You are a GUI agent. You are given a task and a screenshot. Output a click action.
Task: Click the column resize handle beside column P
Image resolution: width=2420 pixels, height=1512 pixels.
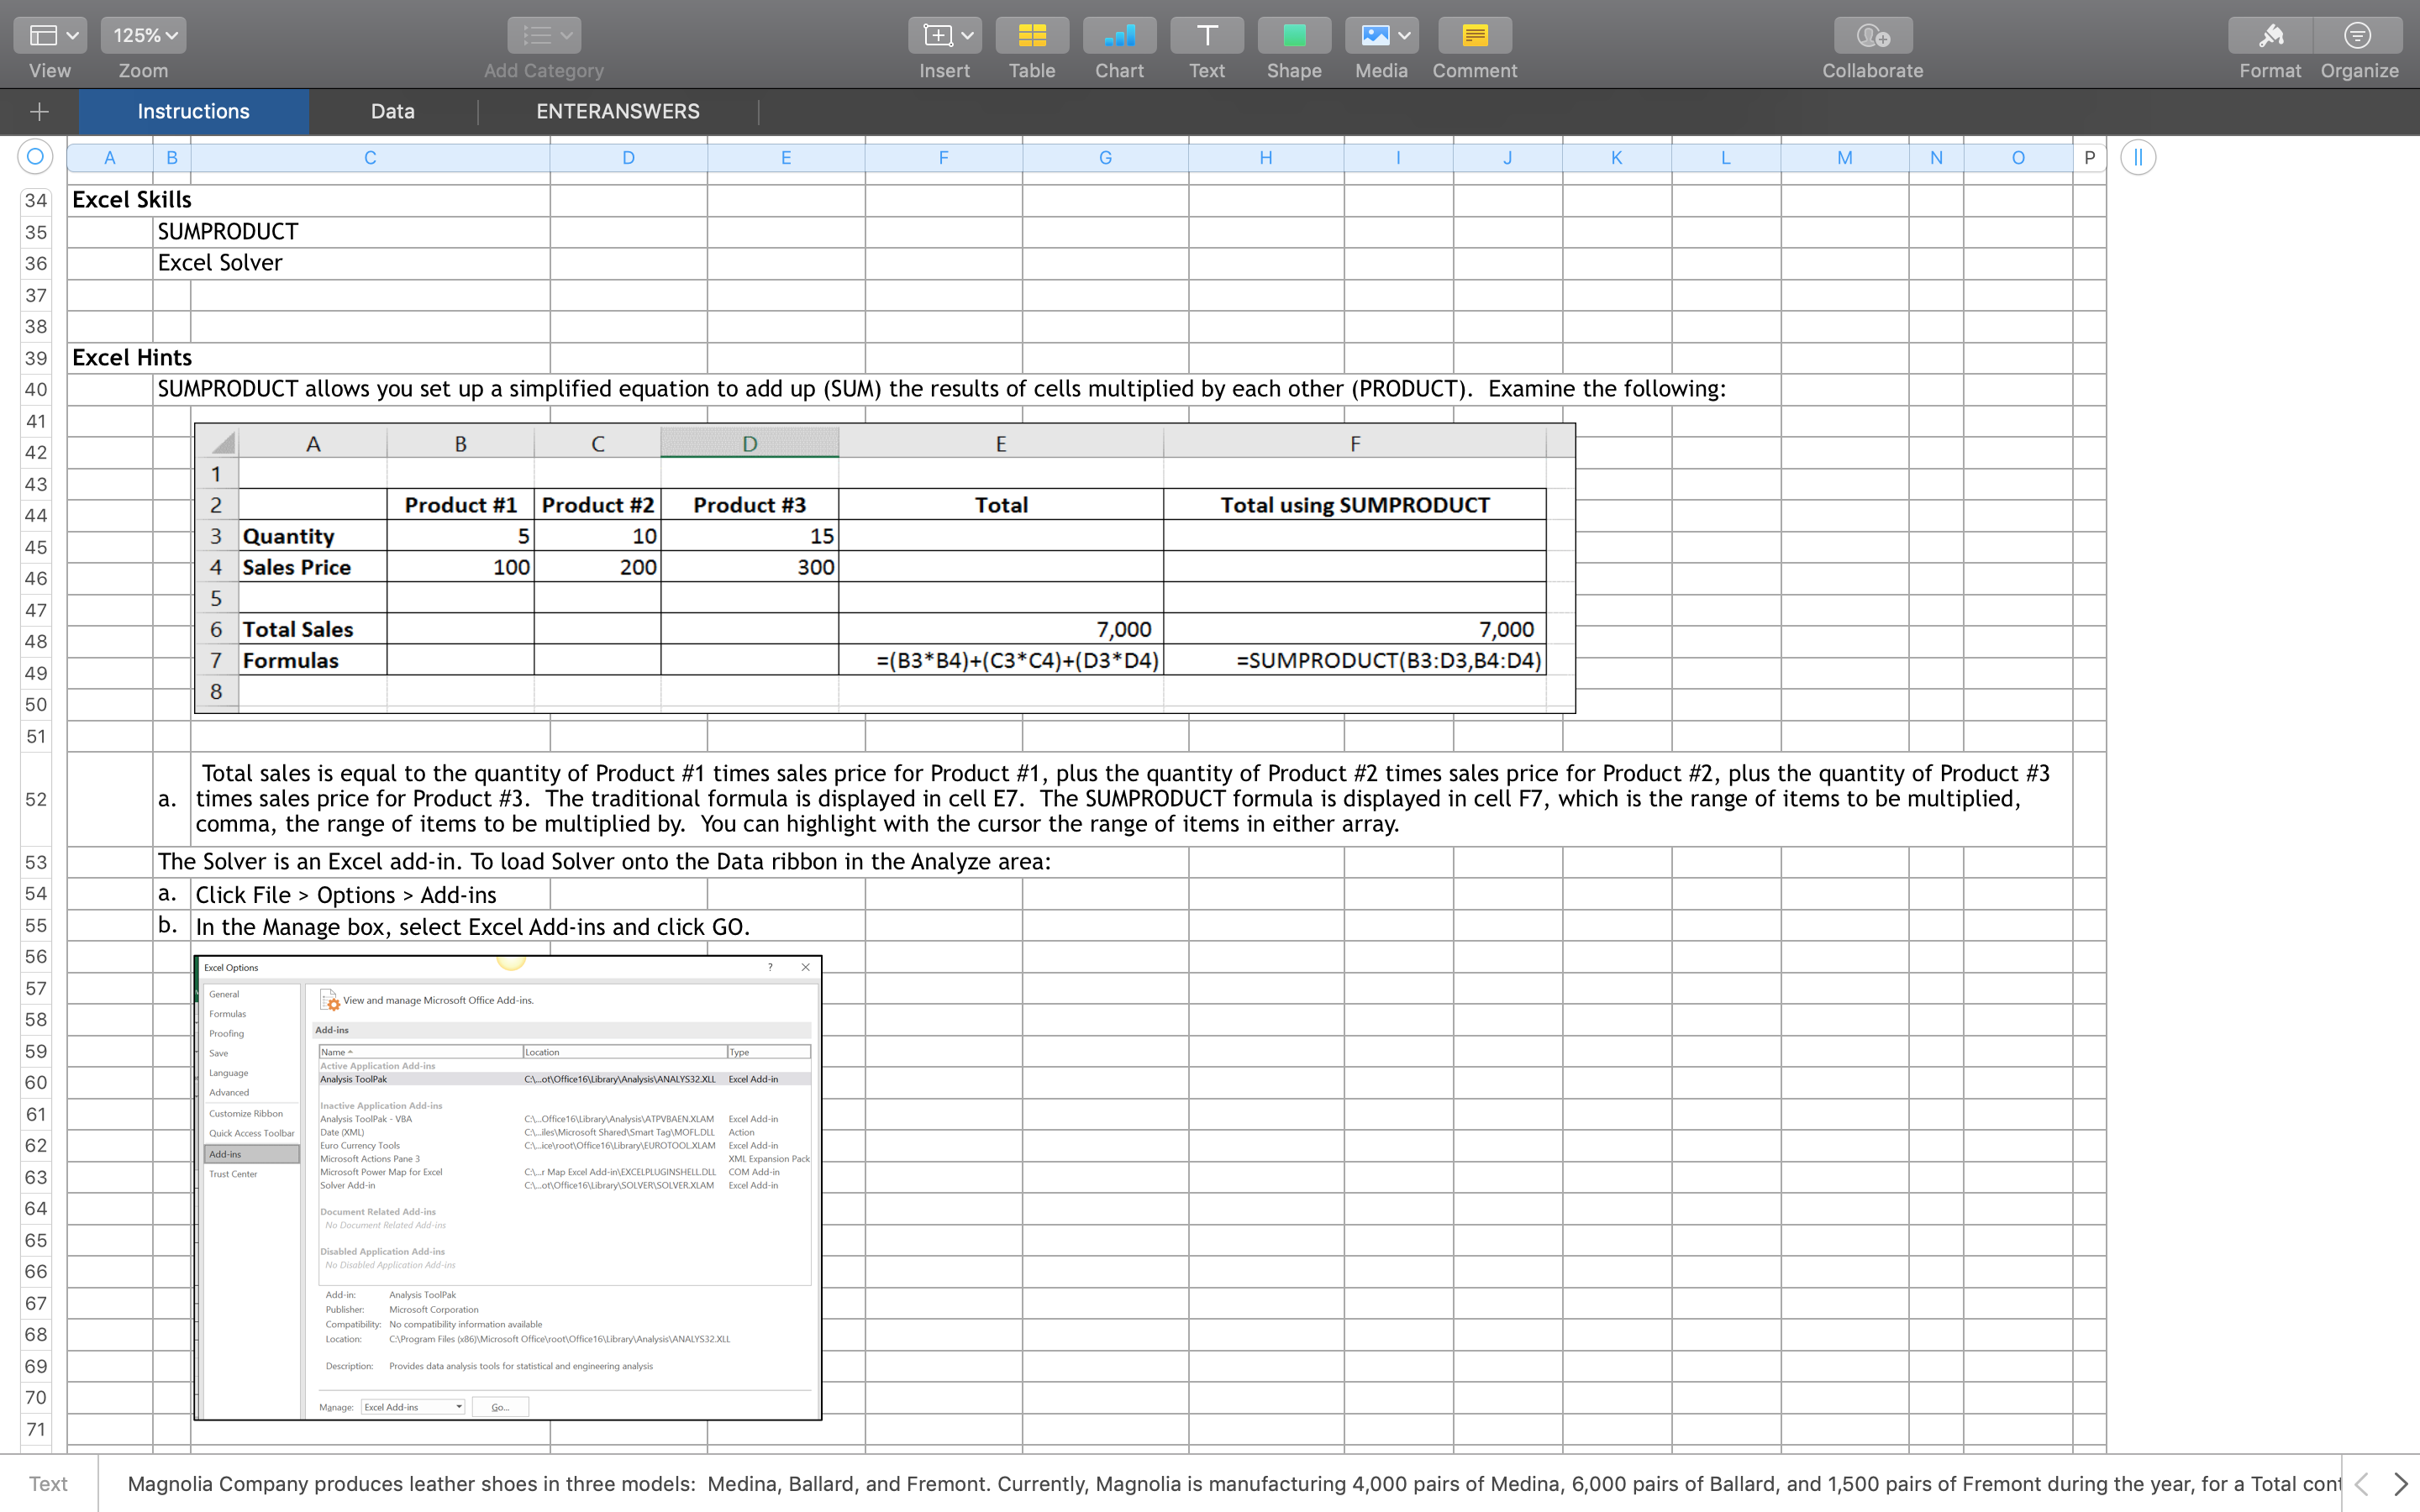click(x=2137, y=157)
